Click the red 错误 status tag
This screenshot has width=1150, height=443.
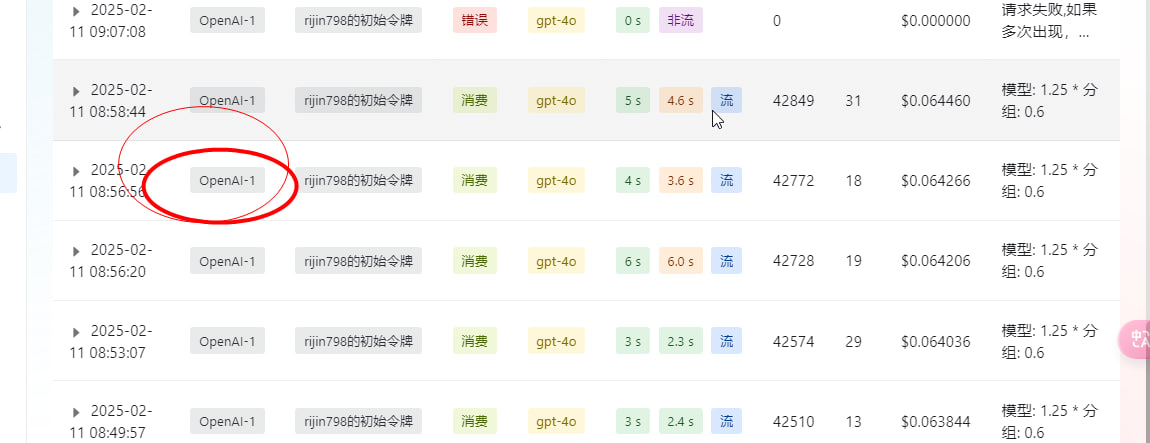(475, 21)
